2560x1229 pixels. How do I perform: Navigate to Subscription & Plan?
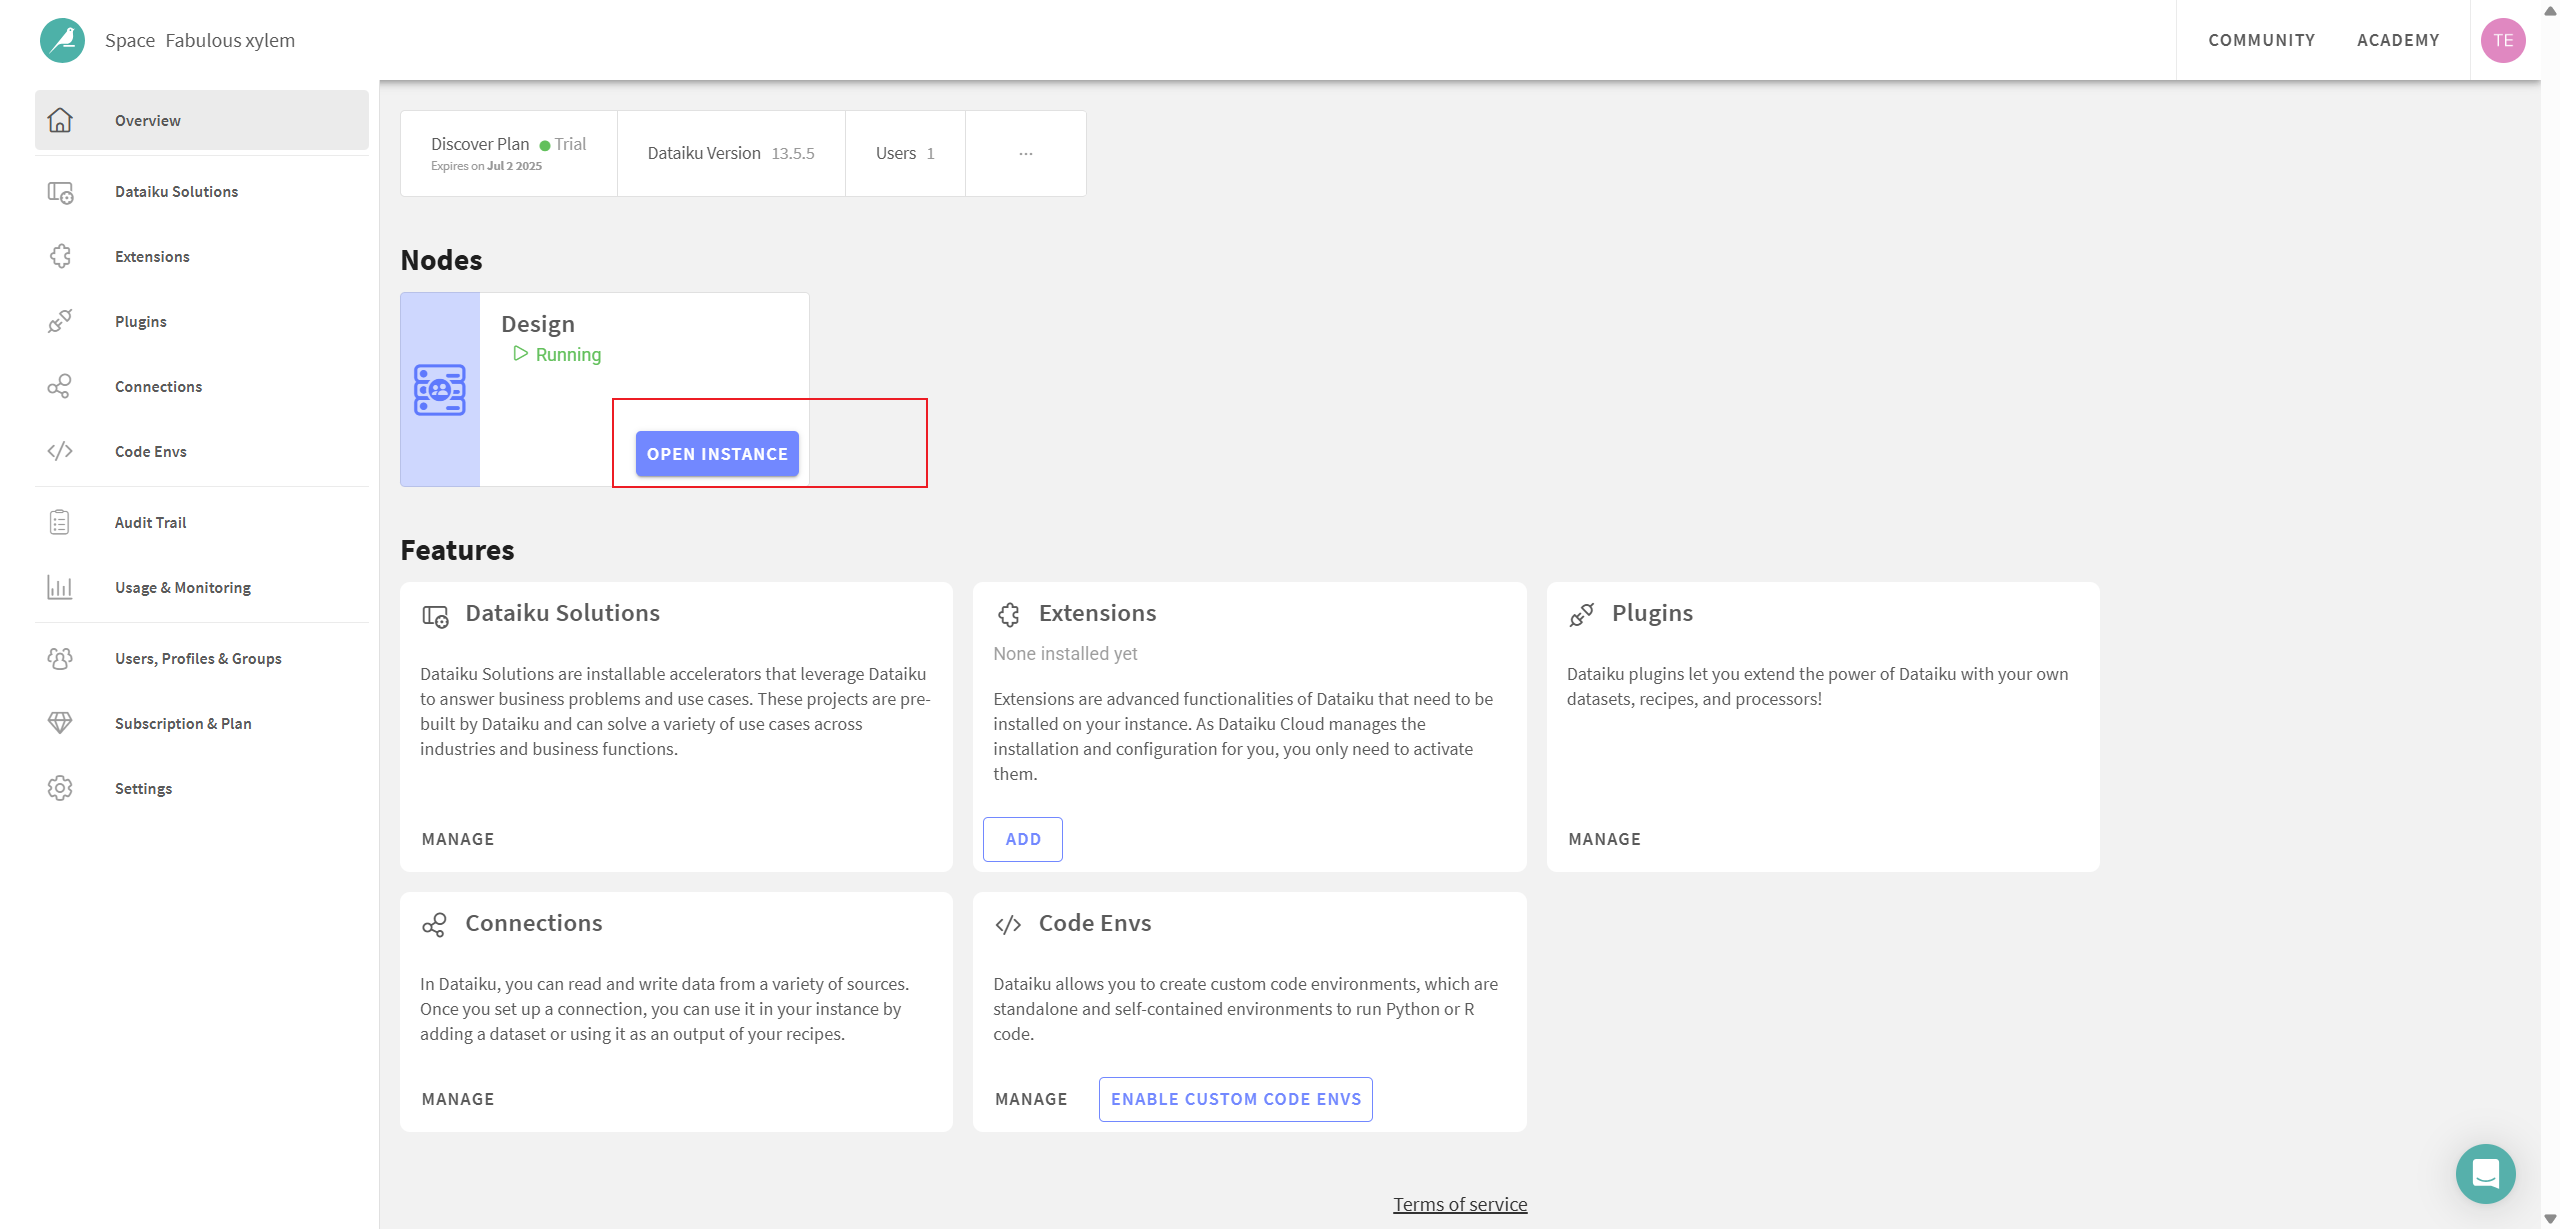[x=202, y=724]
